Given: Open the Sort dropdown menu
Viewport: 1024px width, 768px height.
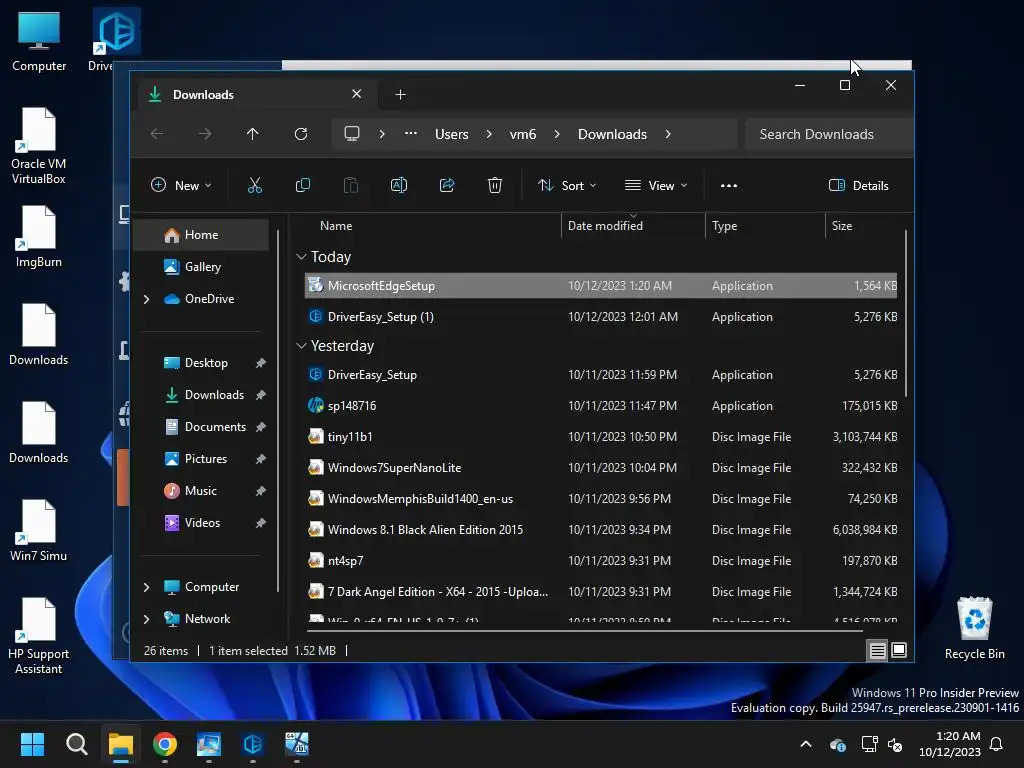Looking at the screenshot, I should (x=567, y=185).
